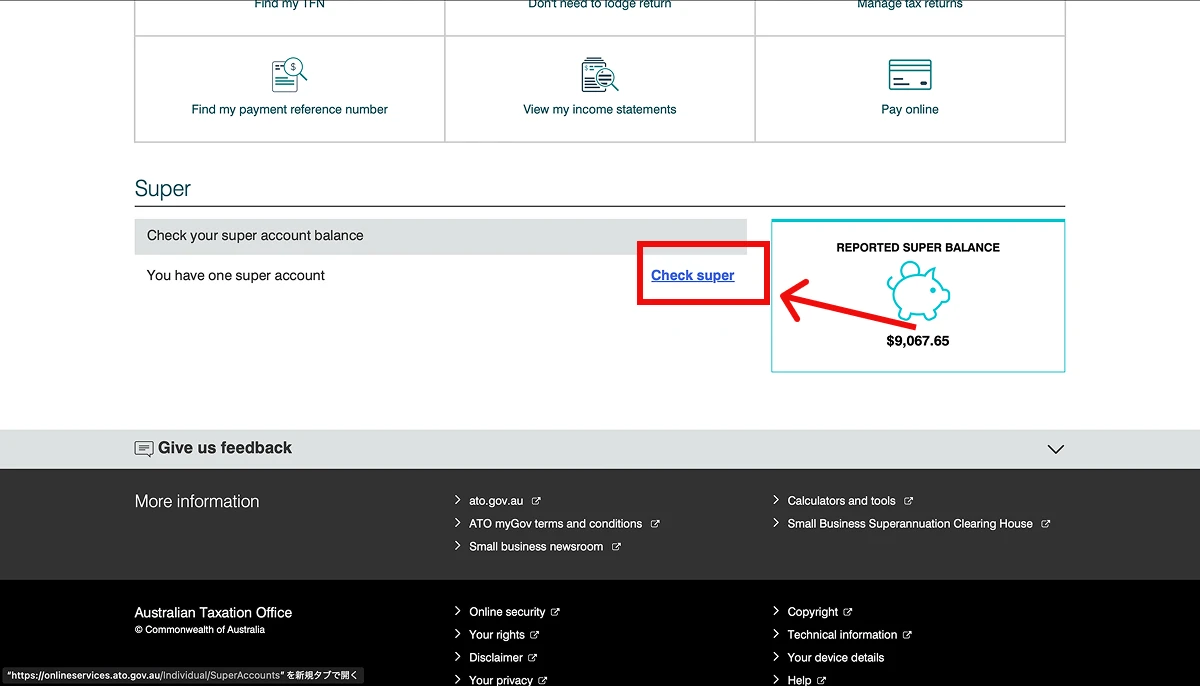Open ATO myGov terms and conditions link
This screenshot has height=686, width=1200.
point(555,524)
